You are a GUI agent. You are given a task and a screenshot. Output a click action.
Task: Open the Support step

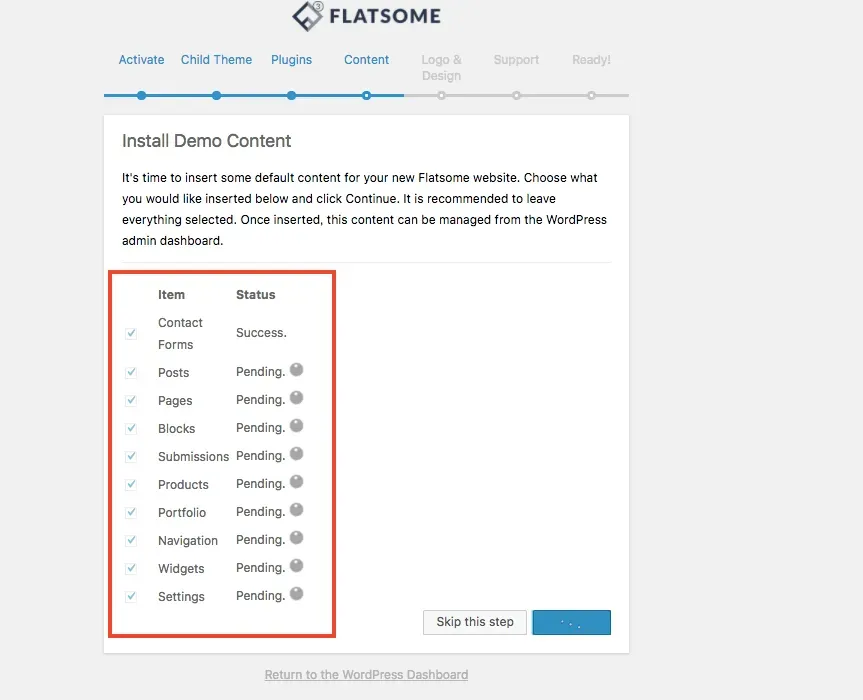[x=516, y=60]
